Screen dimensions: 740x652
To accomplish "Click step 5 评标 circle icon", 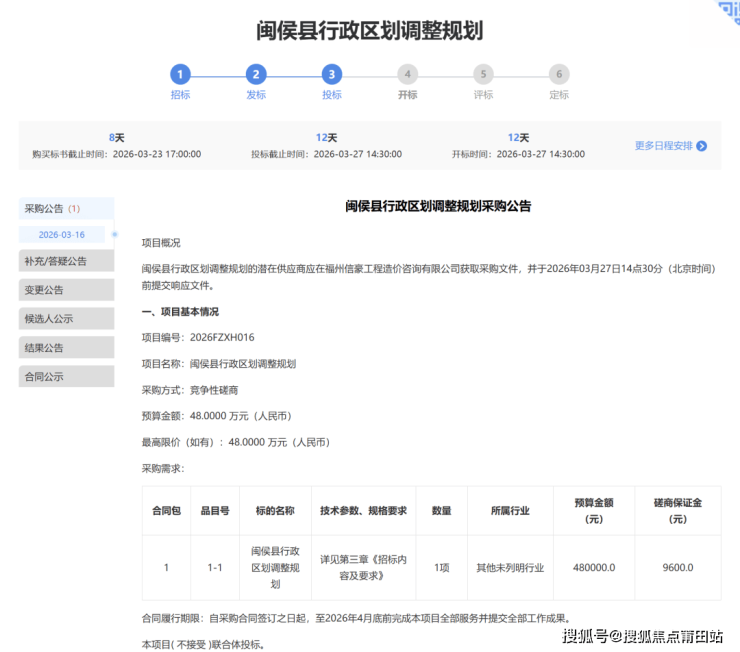I will [483, 74].
